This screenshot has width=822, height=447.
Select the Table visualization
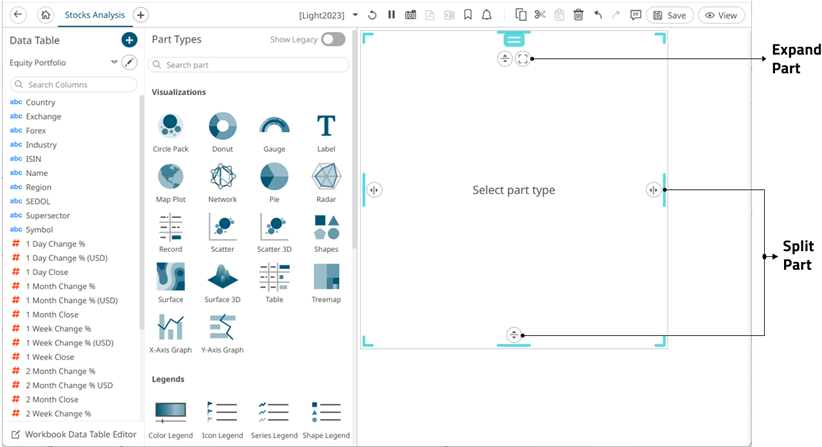click(x=274, y=283)
